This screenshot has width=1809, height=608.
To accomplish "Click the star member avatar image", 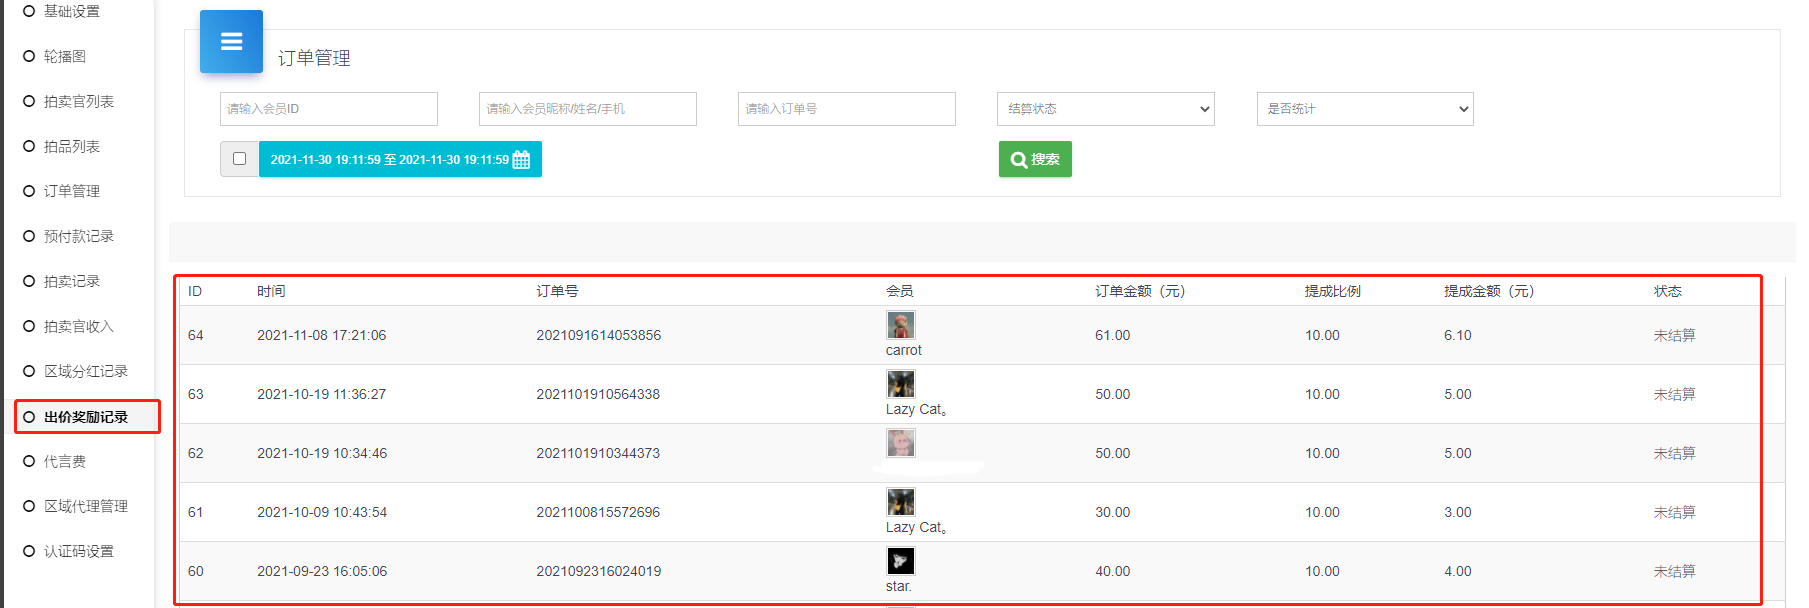I will [x=900, y=561].
